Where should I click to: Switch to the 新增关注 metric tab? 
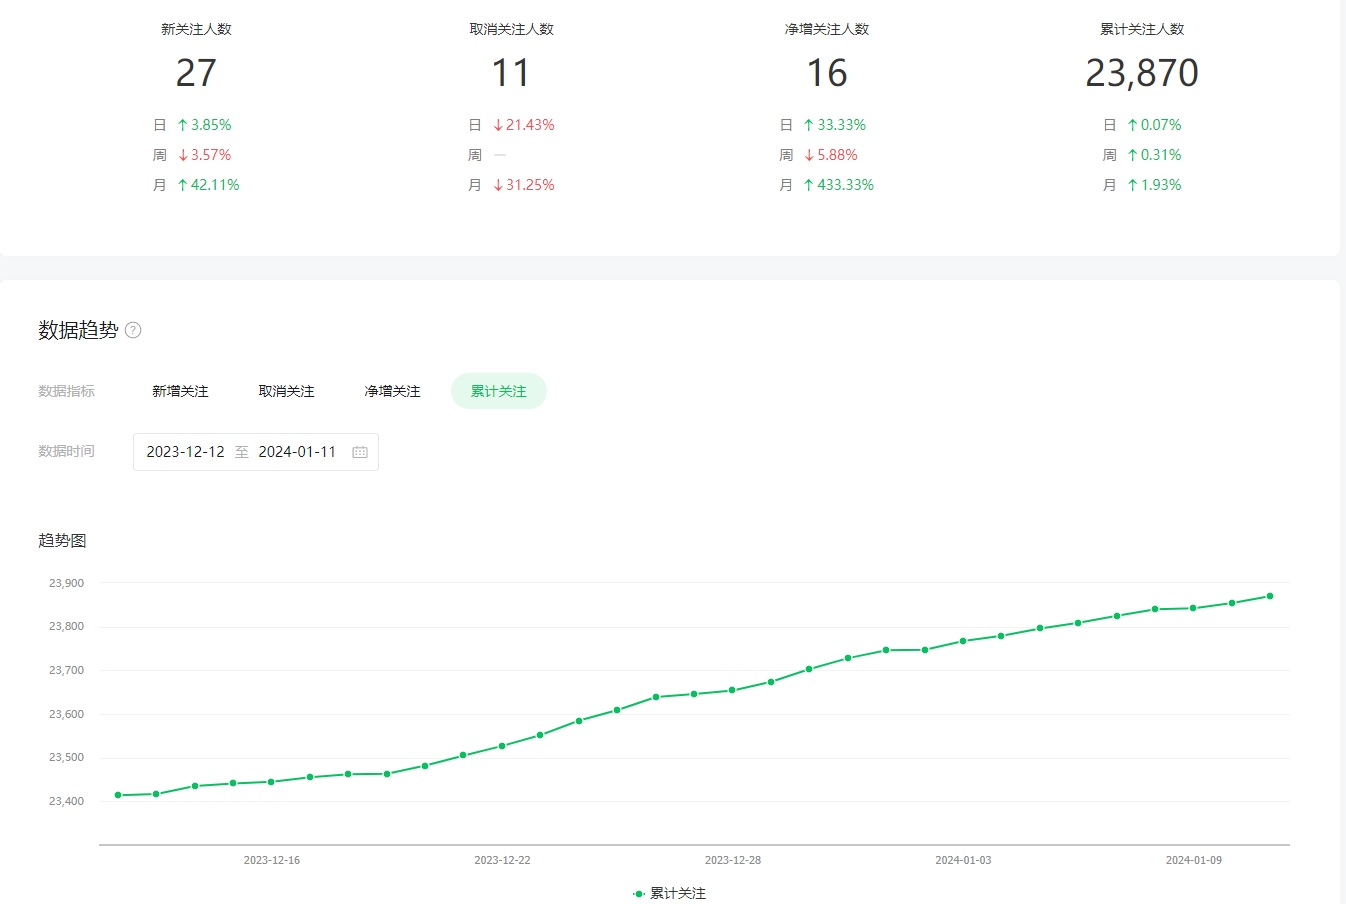[x=180, y=391]
